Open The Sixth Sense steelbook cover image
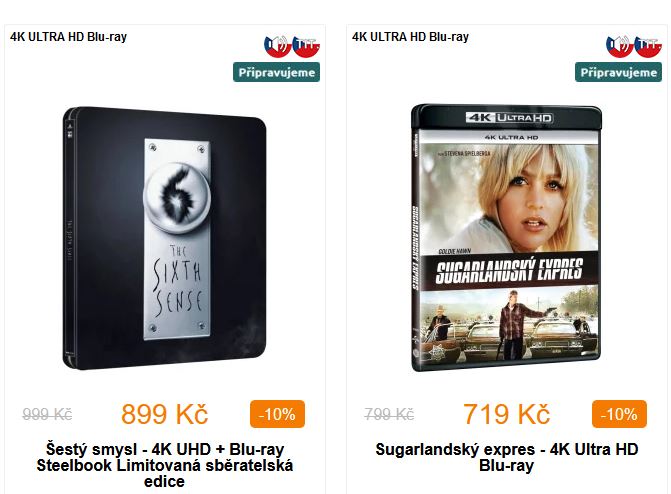Image resolution: width=671 pixels, height=494 pixels. [x=165, y=238]
